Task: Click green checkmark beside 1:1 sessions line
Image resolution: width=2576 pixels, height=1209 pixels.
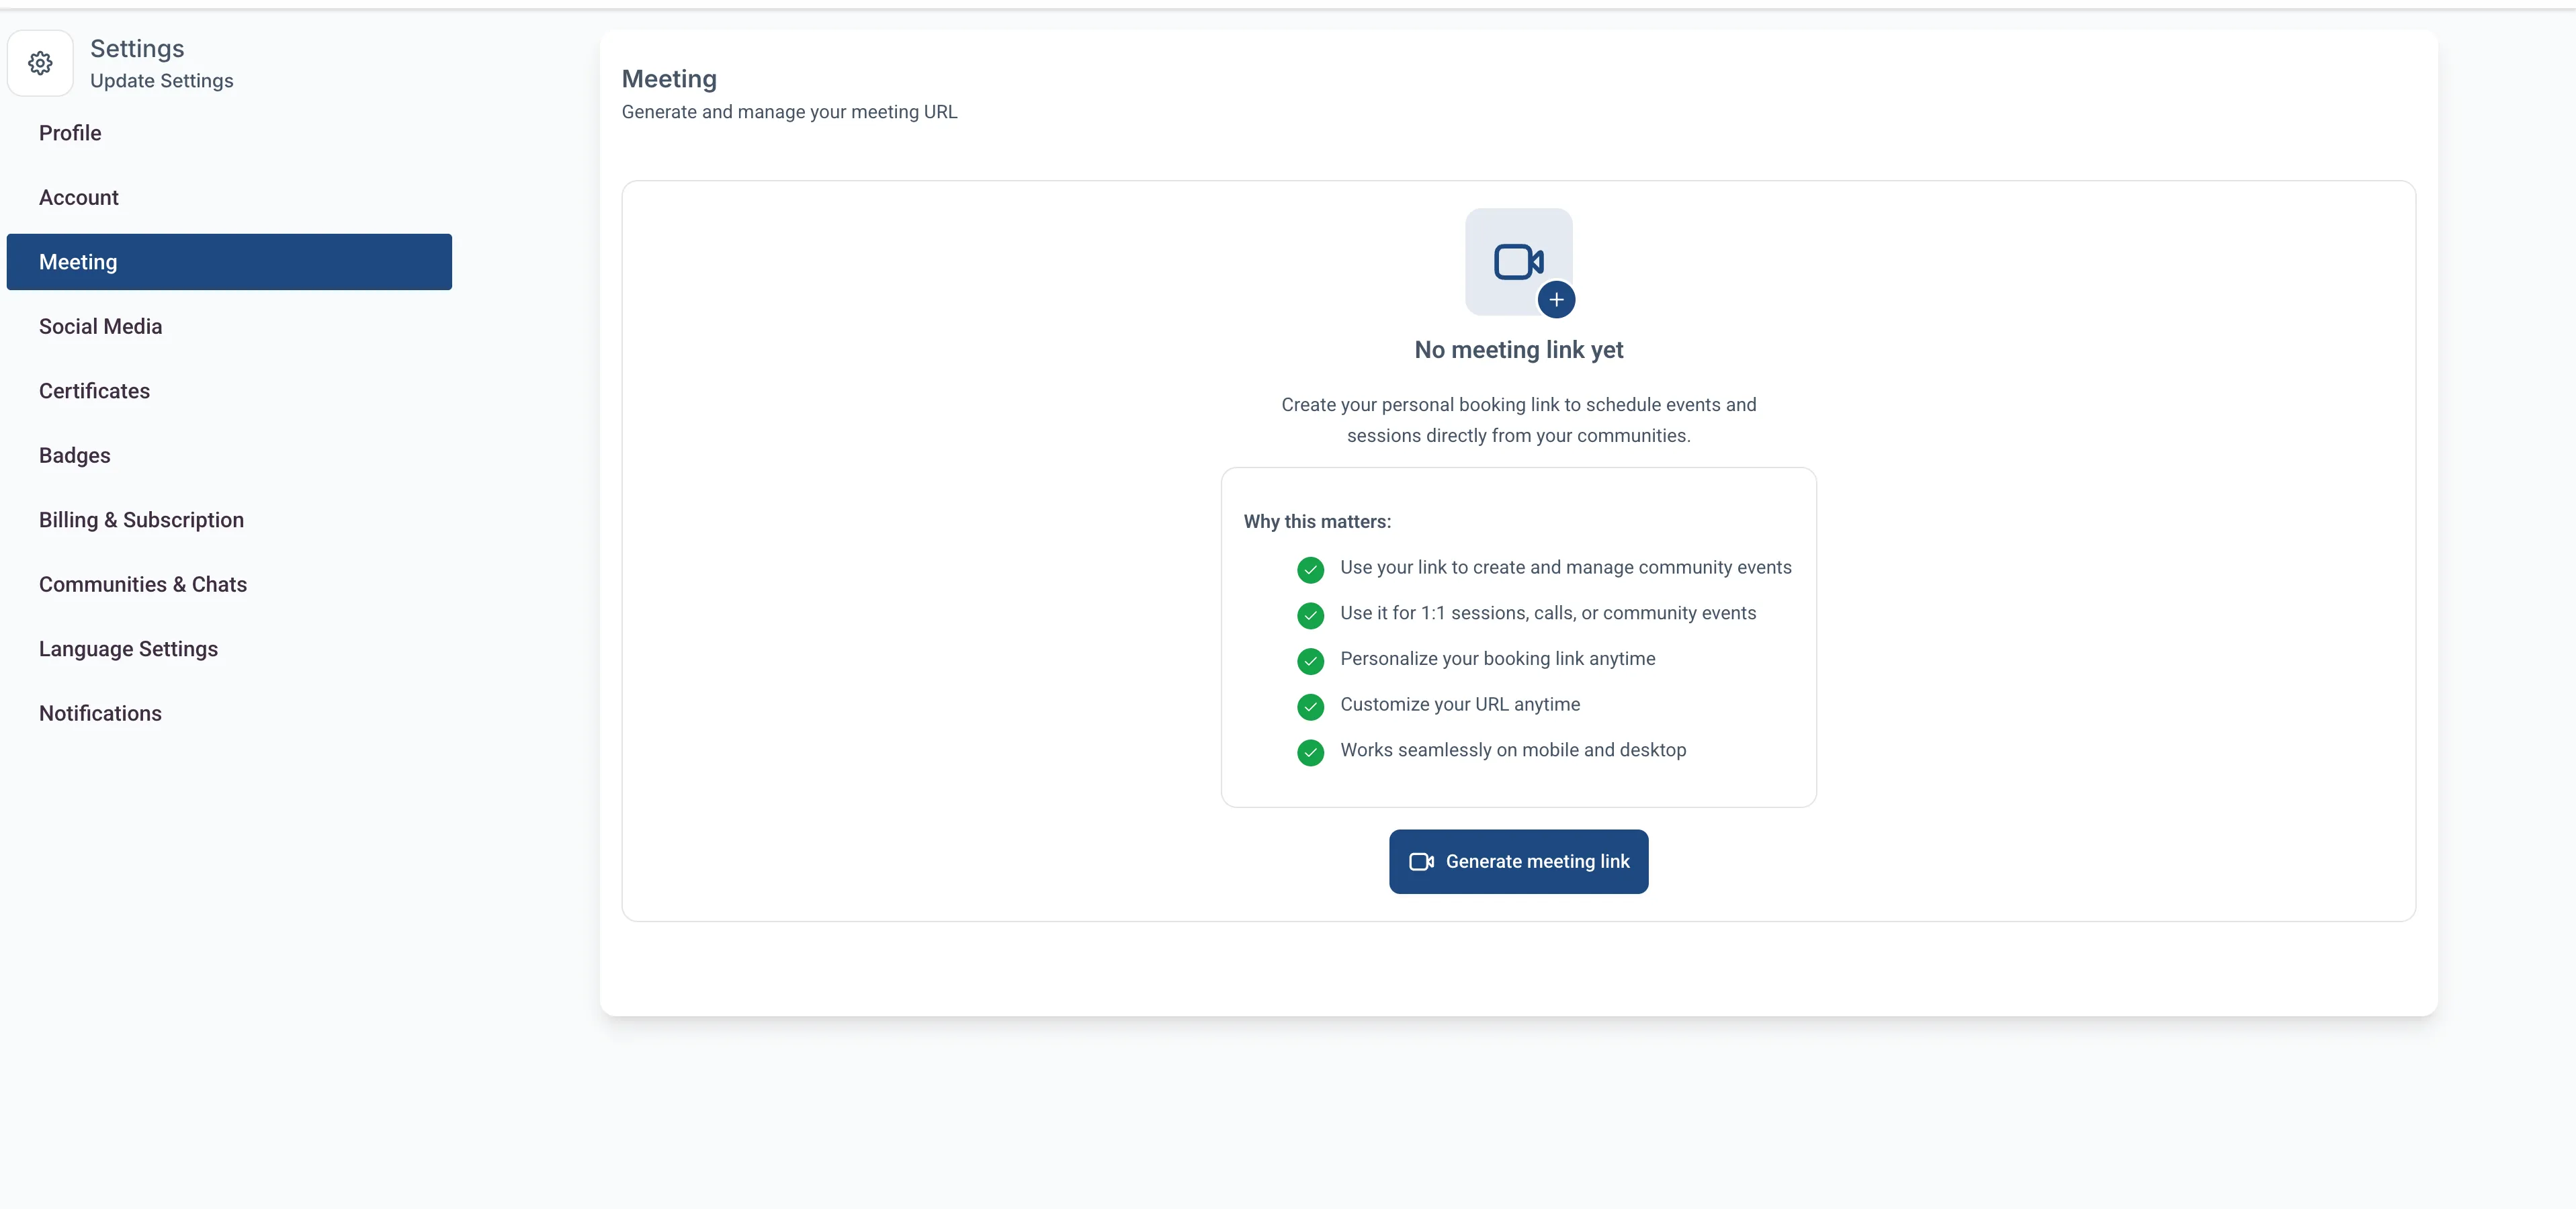Action: point(1310,615)
